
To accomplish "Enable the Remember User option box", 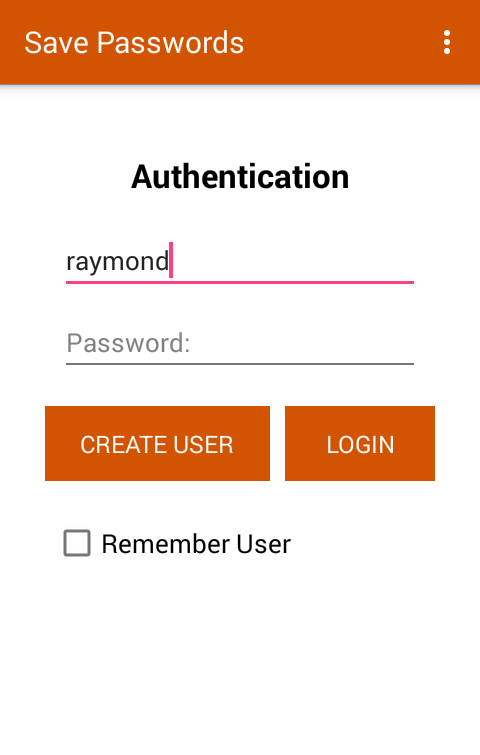I will (77, 543).
